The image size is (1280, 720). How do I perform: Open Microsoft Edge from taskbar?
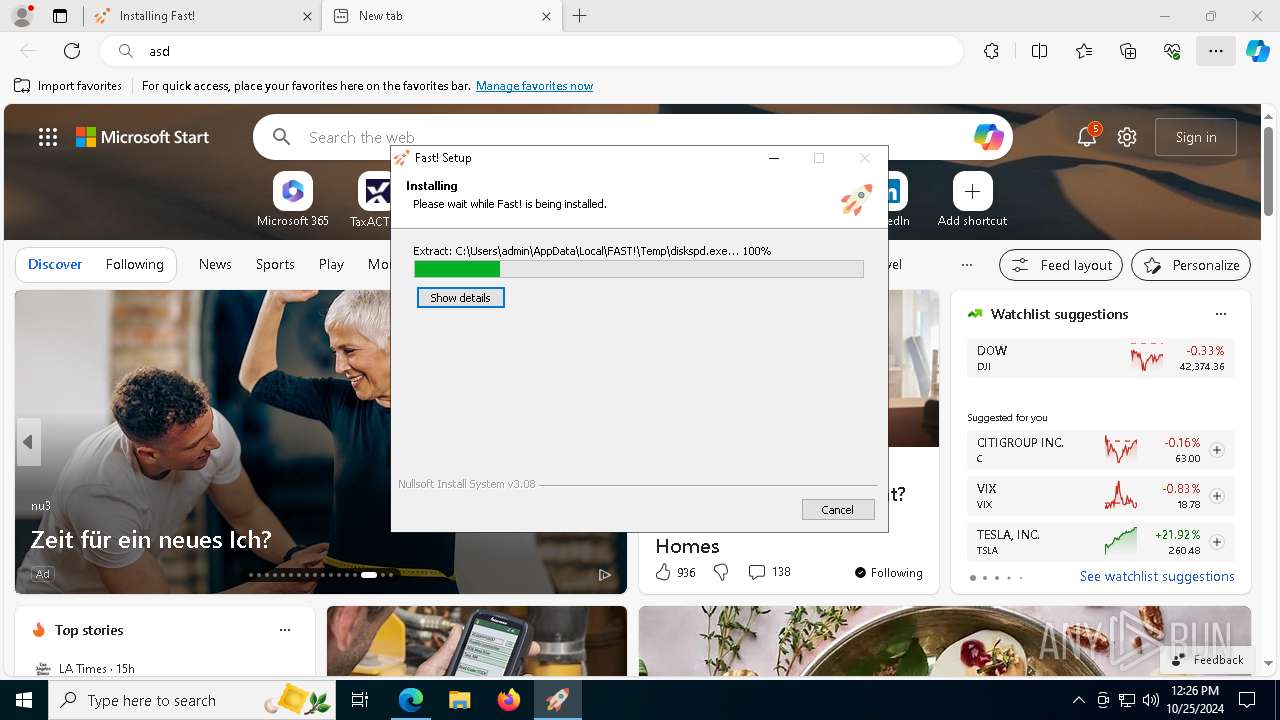pos(411,700)
